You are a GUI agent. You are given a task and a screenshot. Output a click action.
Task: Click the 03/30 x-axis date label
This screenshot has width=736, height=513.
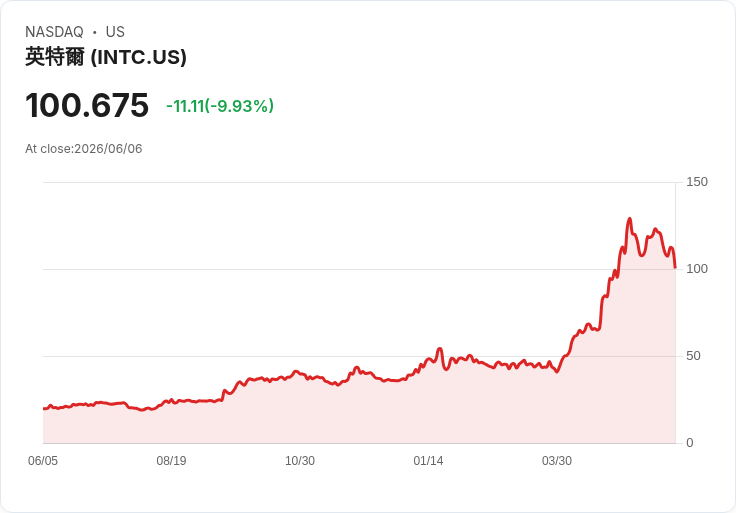(x=557, y=461)
